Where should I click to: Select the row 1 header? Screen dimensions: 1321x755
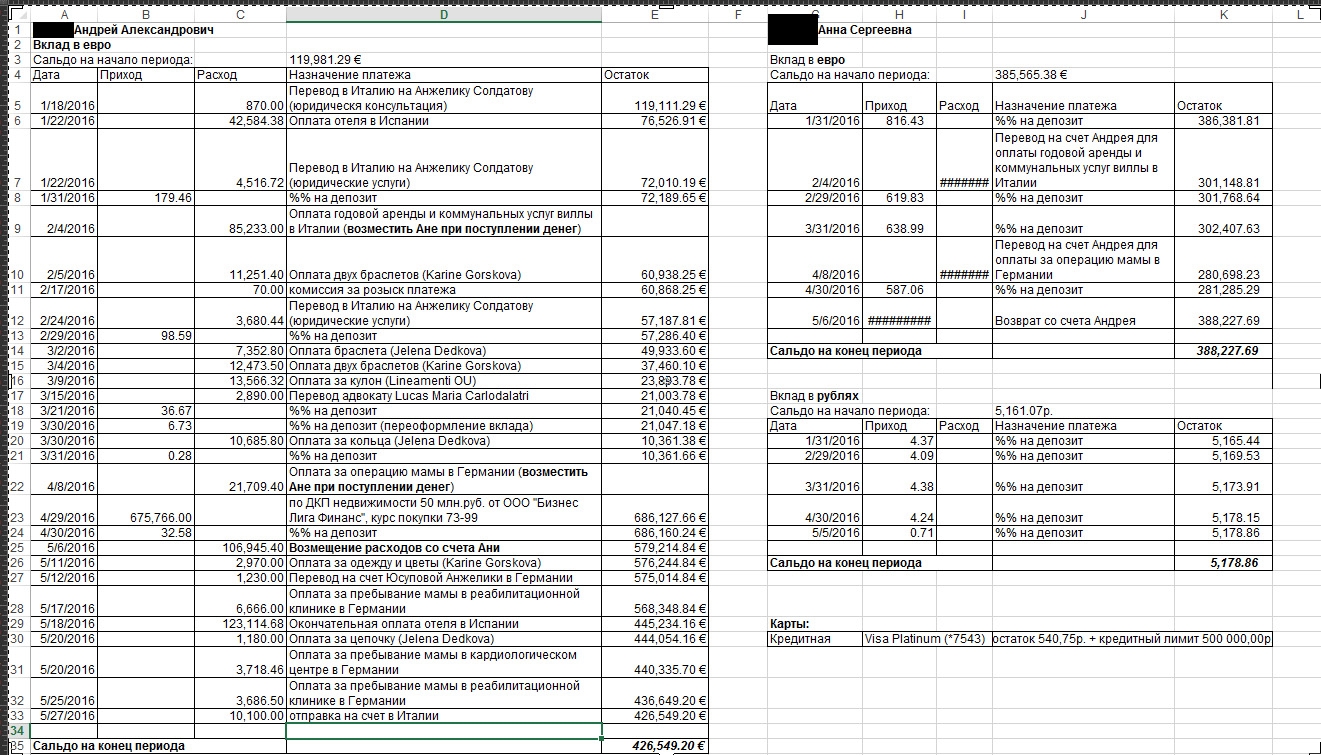click(14, 30)
